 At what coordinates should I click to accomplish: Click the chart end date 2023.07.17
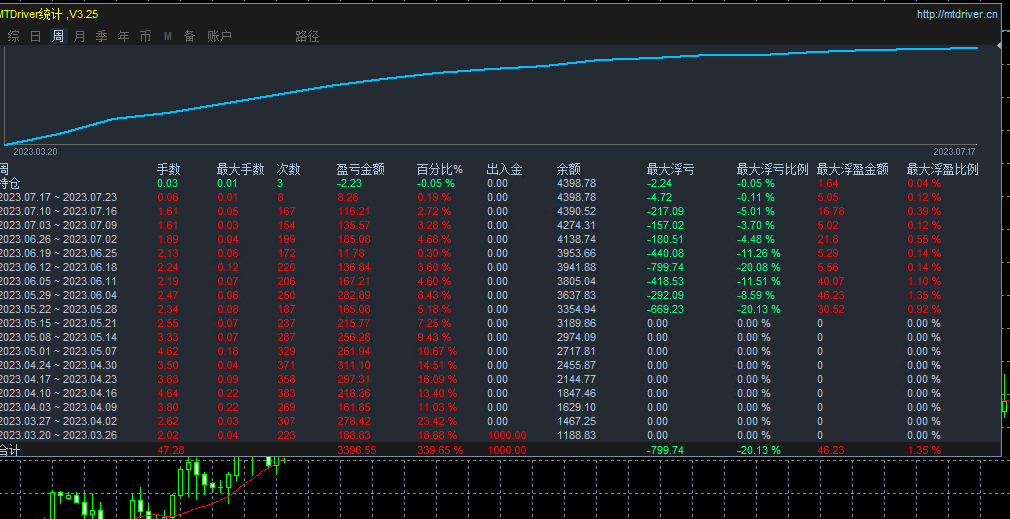coord(955,151)
